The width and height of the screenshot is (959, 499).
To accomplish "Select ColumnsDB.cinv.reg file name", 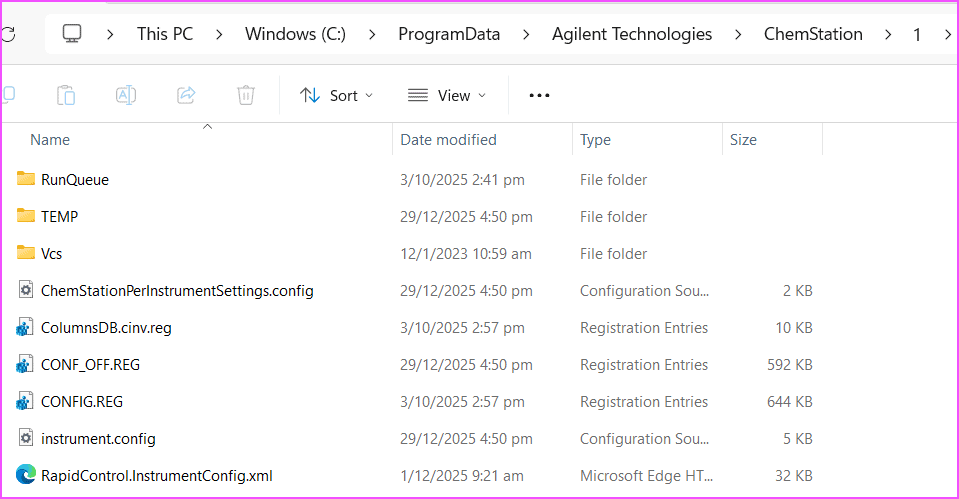I will point(106,328).
